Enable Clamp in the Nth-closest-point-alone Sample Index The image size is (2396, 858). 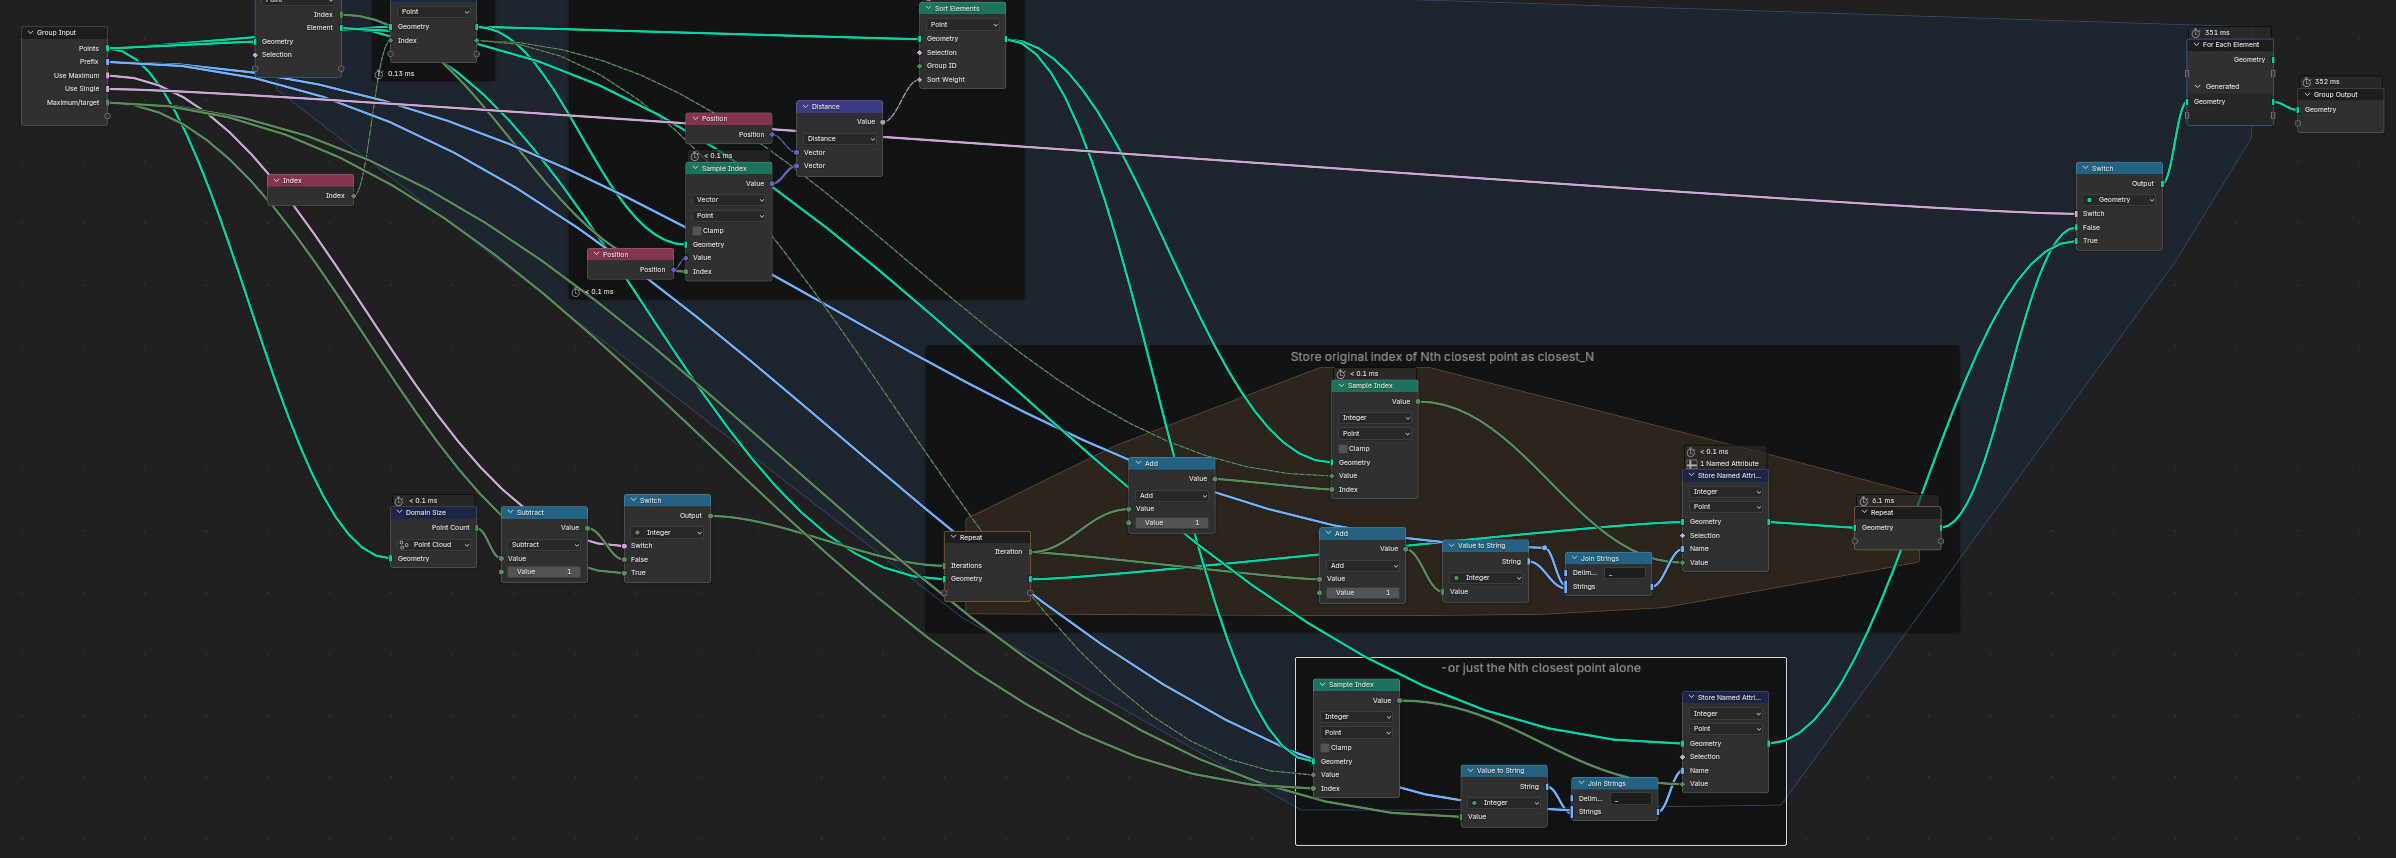coord(1325,748)
